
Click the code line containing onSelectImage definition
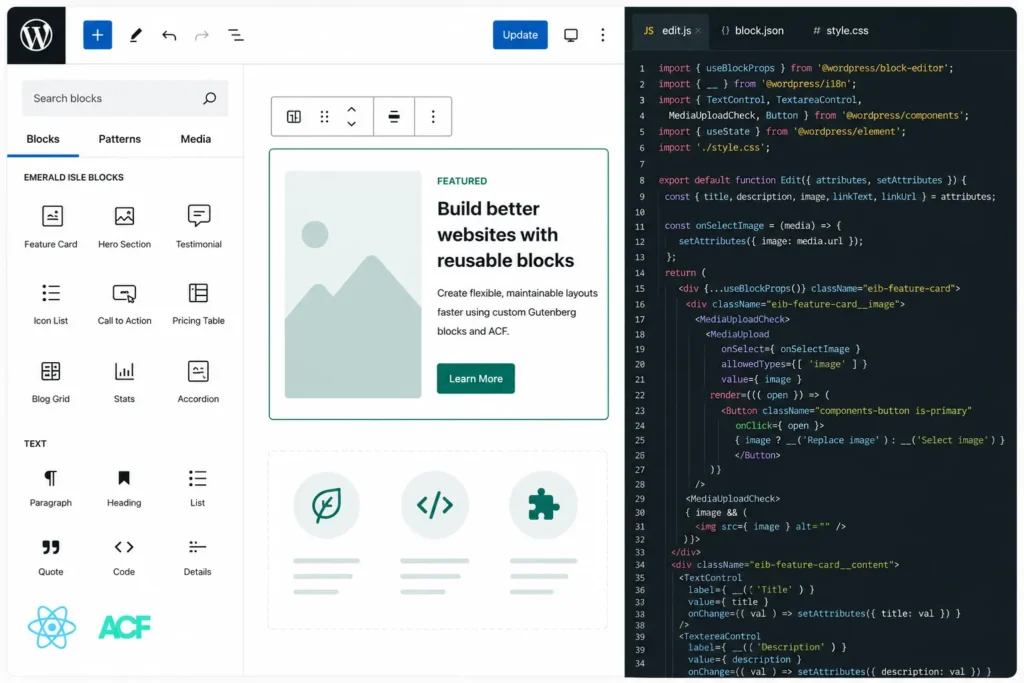coord(753,225)
